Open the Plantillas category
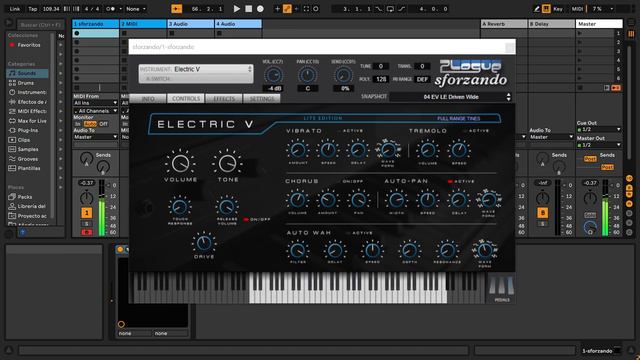Viewport: 640px width, 360px height. click(28, 168)
